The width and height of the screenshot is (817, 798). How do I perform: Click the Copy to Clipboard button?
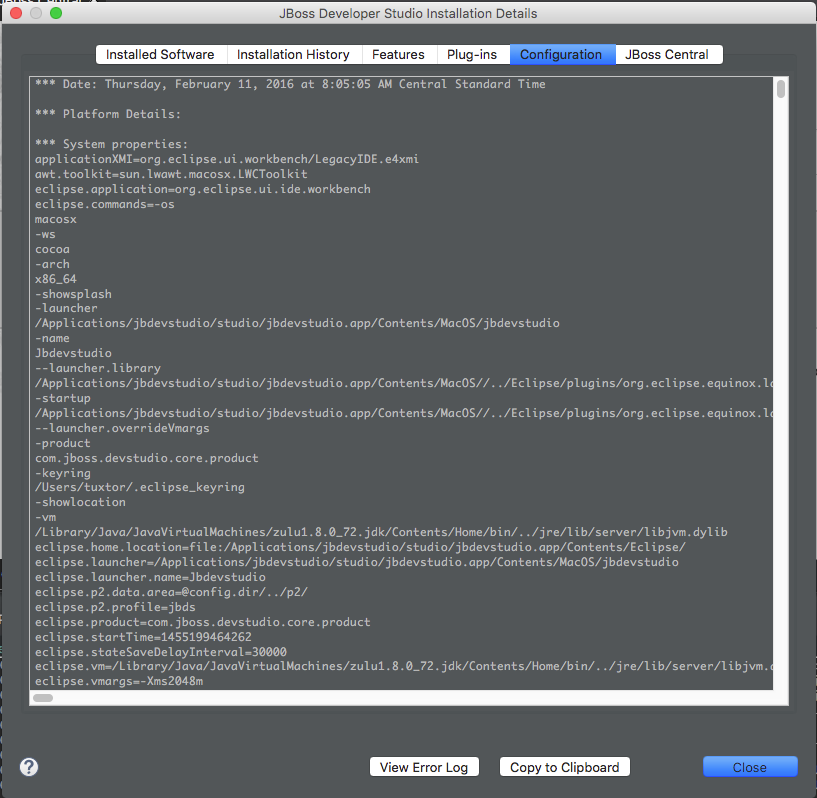coord(565,767)
